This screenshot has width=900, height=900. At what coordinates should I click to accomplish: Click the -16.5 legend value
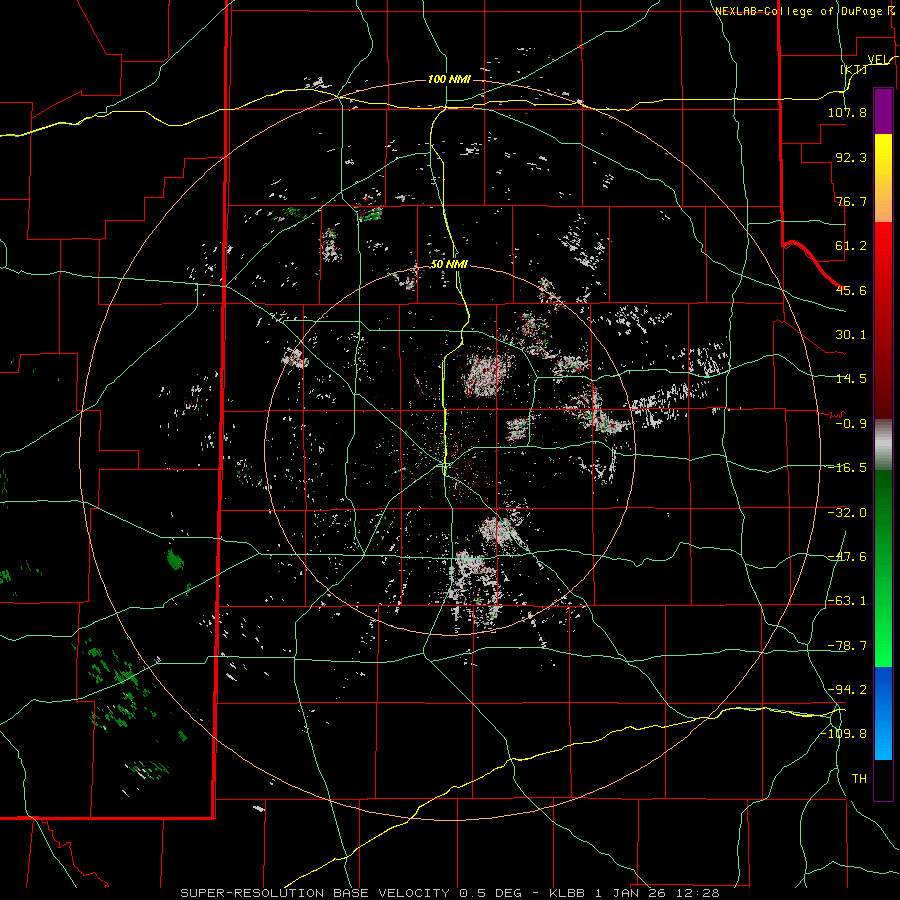(847, 468)
